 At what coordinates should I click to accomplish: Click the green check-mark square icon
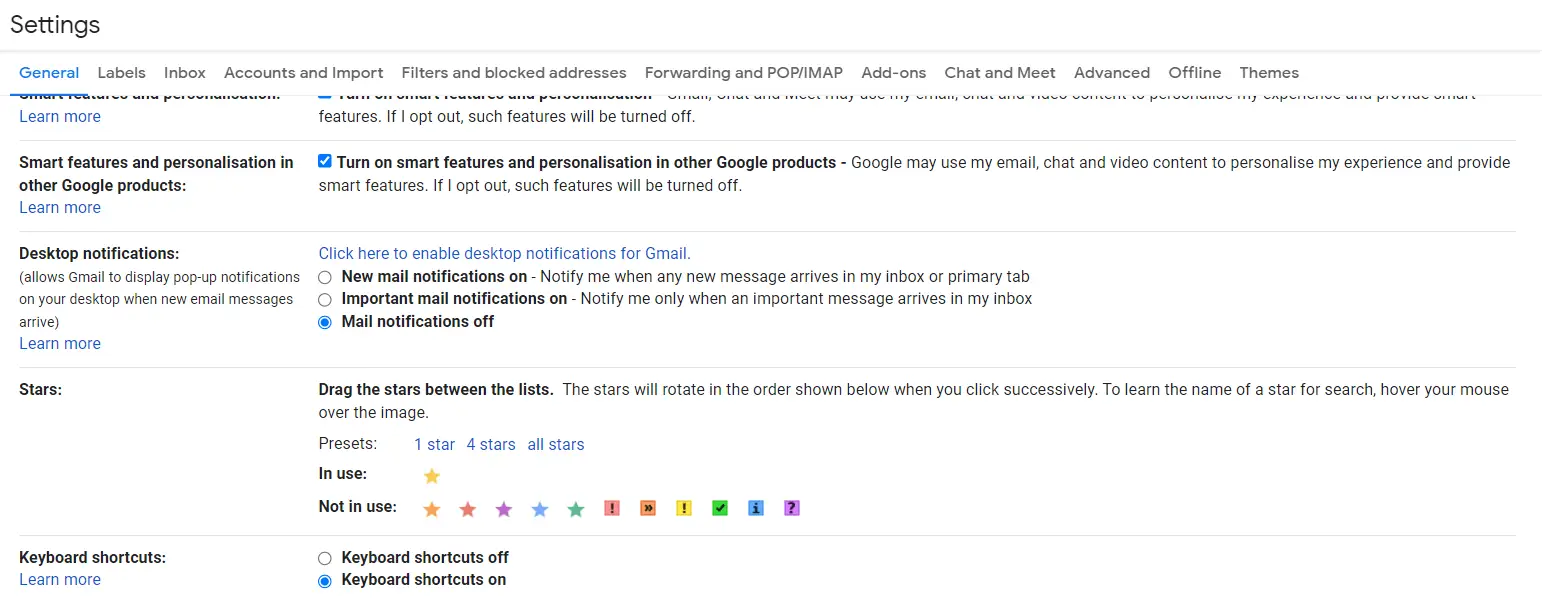click(719, 508)
